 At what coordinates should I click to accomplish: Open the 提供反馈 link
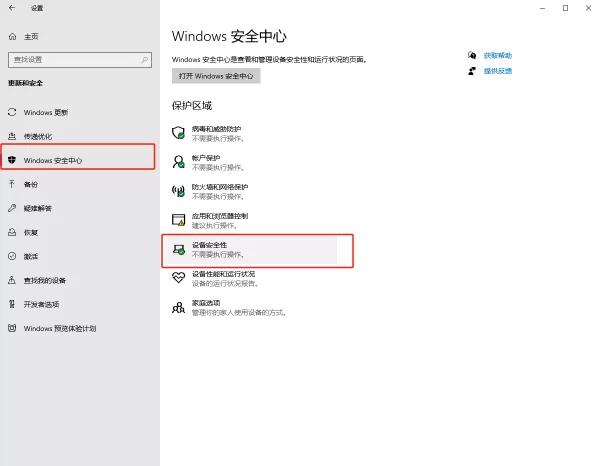(x=497, y=71)
